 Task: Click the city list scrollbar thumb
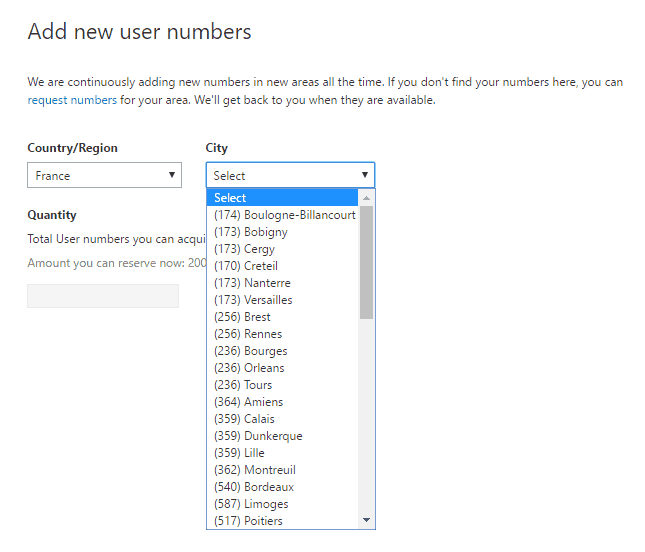tap(366, 262)
